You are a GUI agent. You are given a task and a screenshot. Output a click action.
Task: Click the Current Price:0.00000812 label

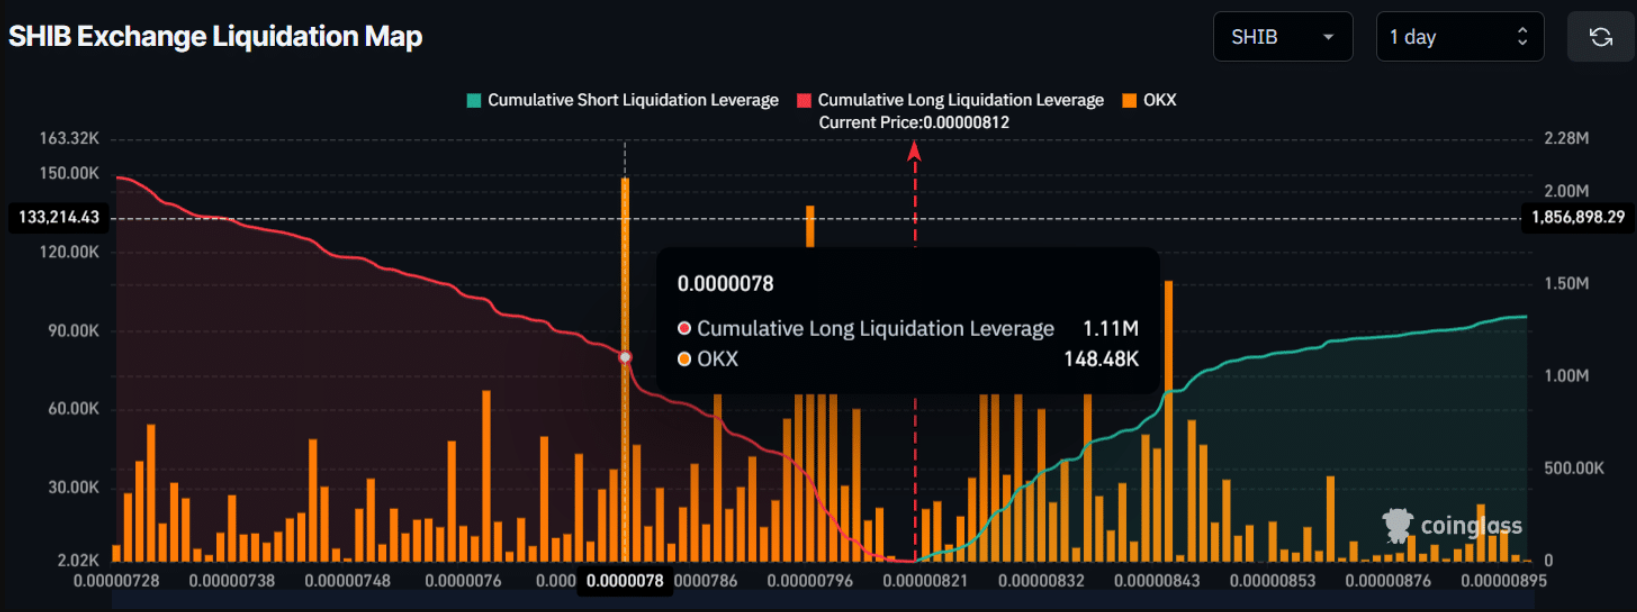coord(914,122)
